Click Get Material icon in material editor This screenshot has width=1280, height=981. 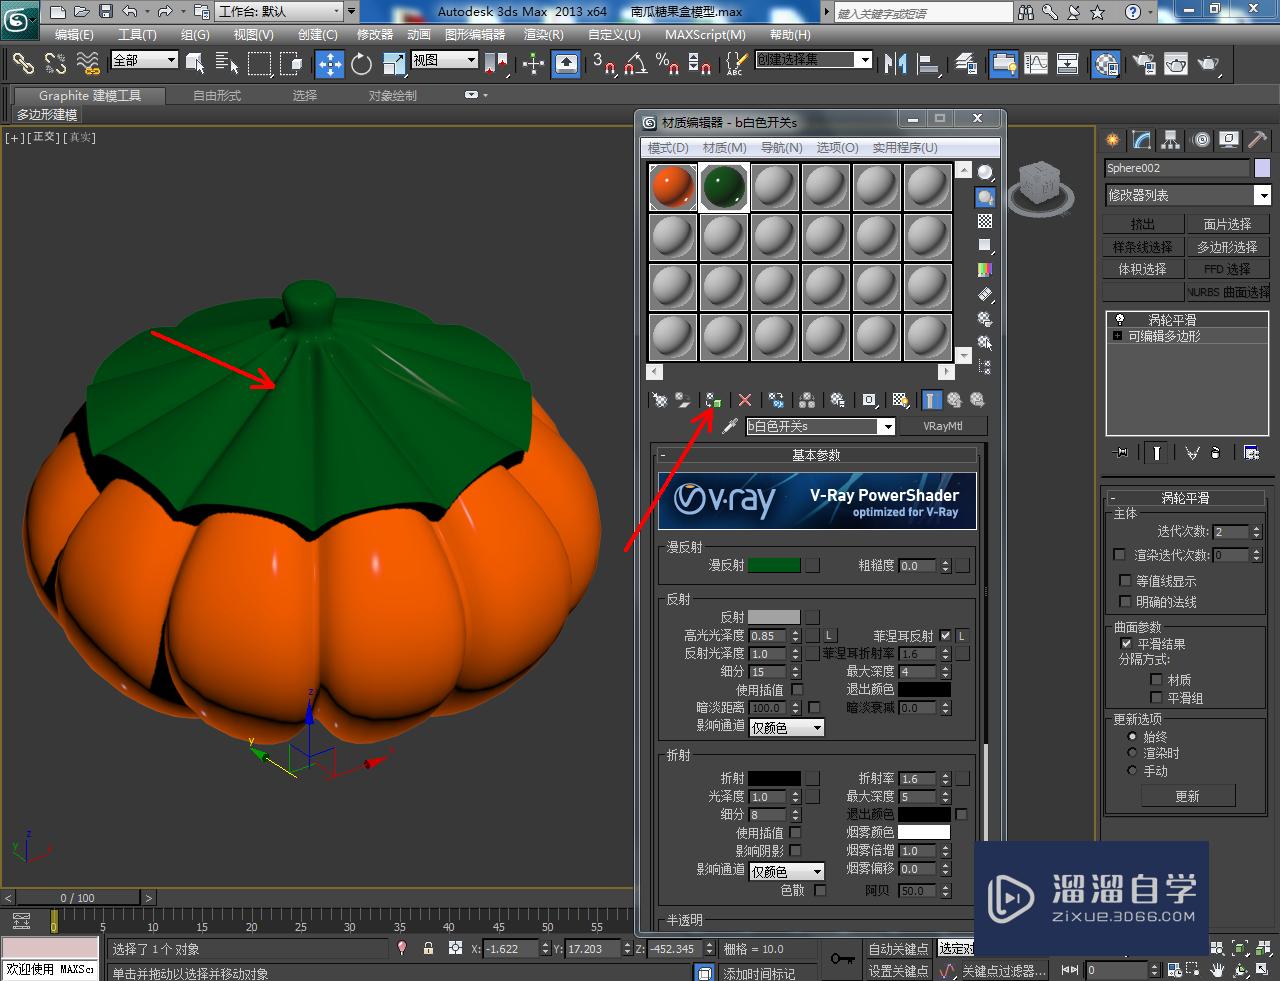coord(660,400)
